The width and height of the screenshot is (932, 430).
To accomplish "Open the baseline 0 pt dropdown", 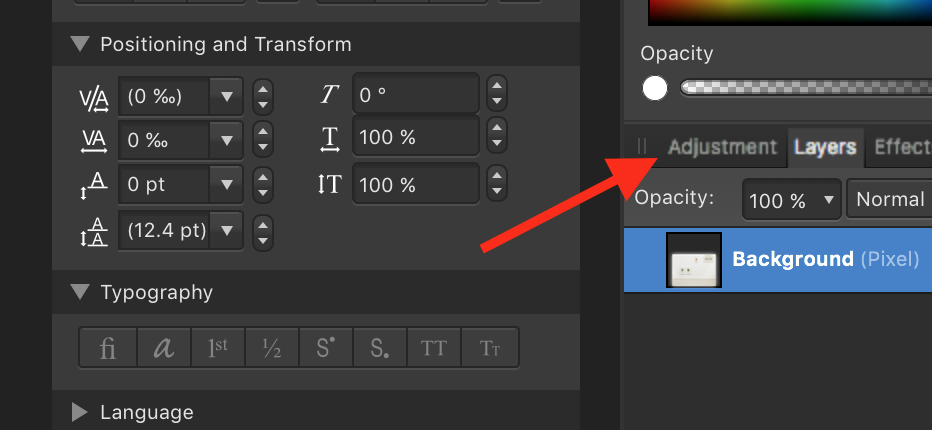I will pos(226,184).
